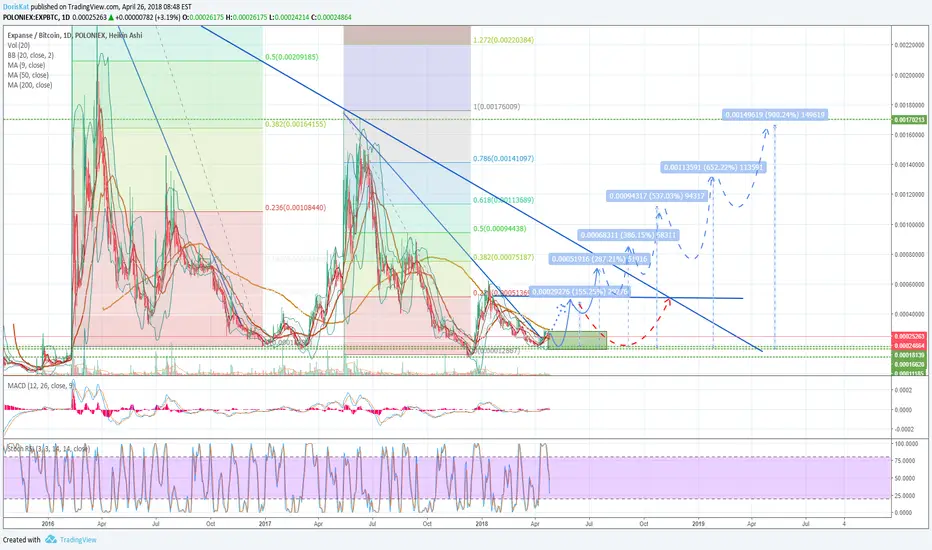Click the 0.00200000 price scale value
Image resolution: width=932 pixels, height=550 pixels.
[x=909, y=76]
